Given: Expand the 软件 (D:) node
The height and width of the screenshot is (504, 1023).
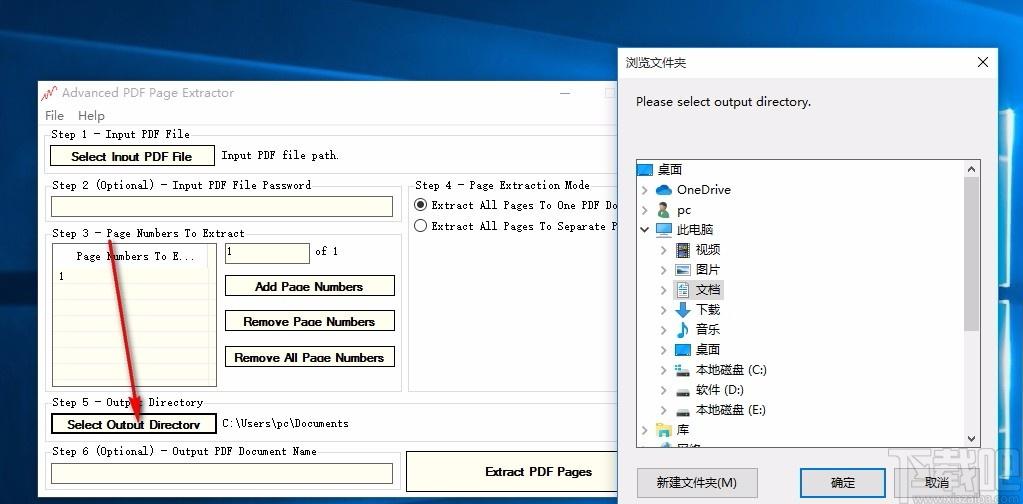Looking at the screenshot, I should click(x=664, y=390).
